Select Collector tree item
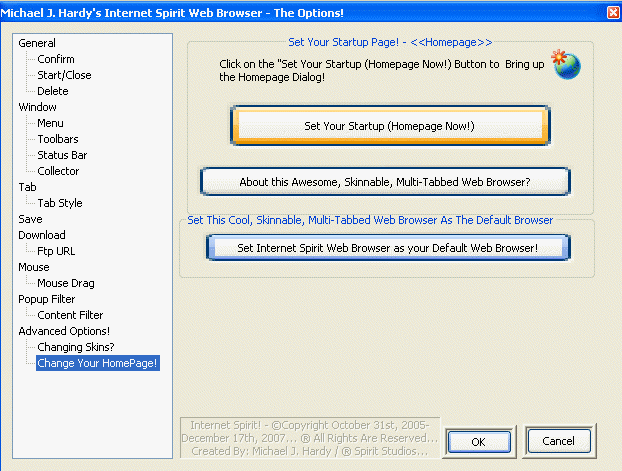The width and height of the screenshot is (622, 471). pos(58,171)
